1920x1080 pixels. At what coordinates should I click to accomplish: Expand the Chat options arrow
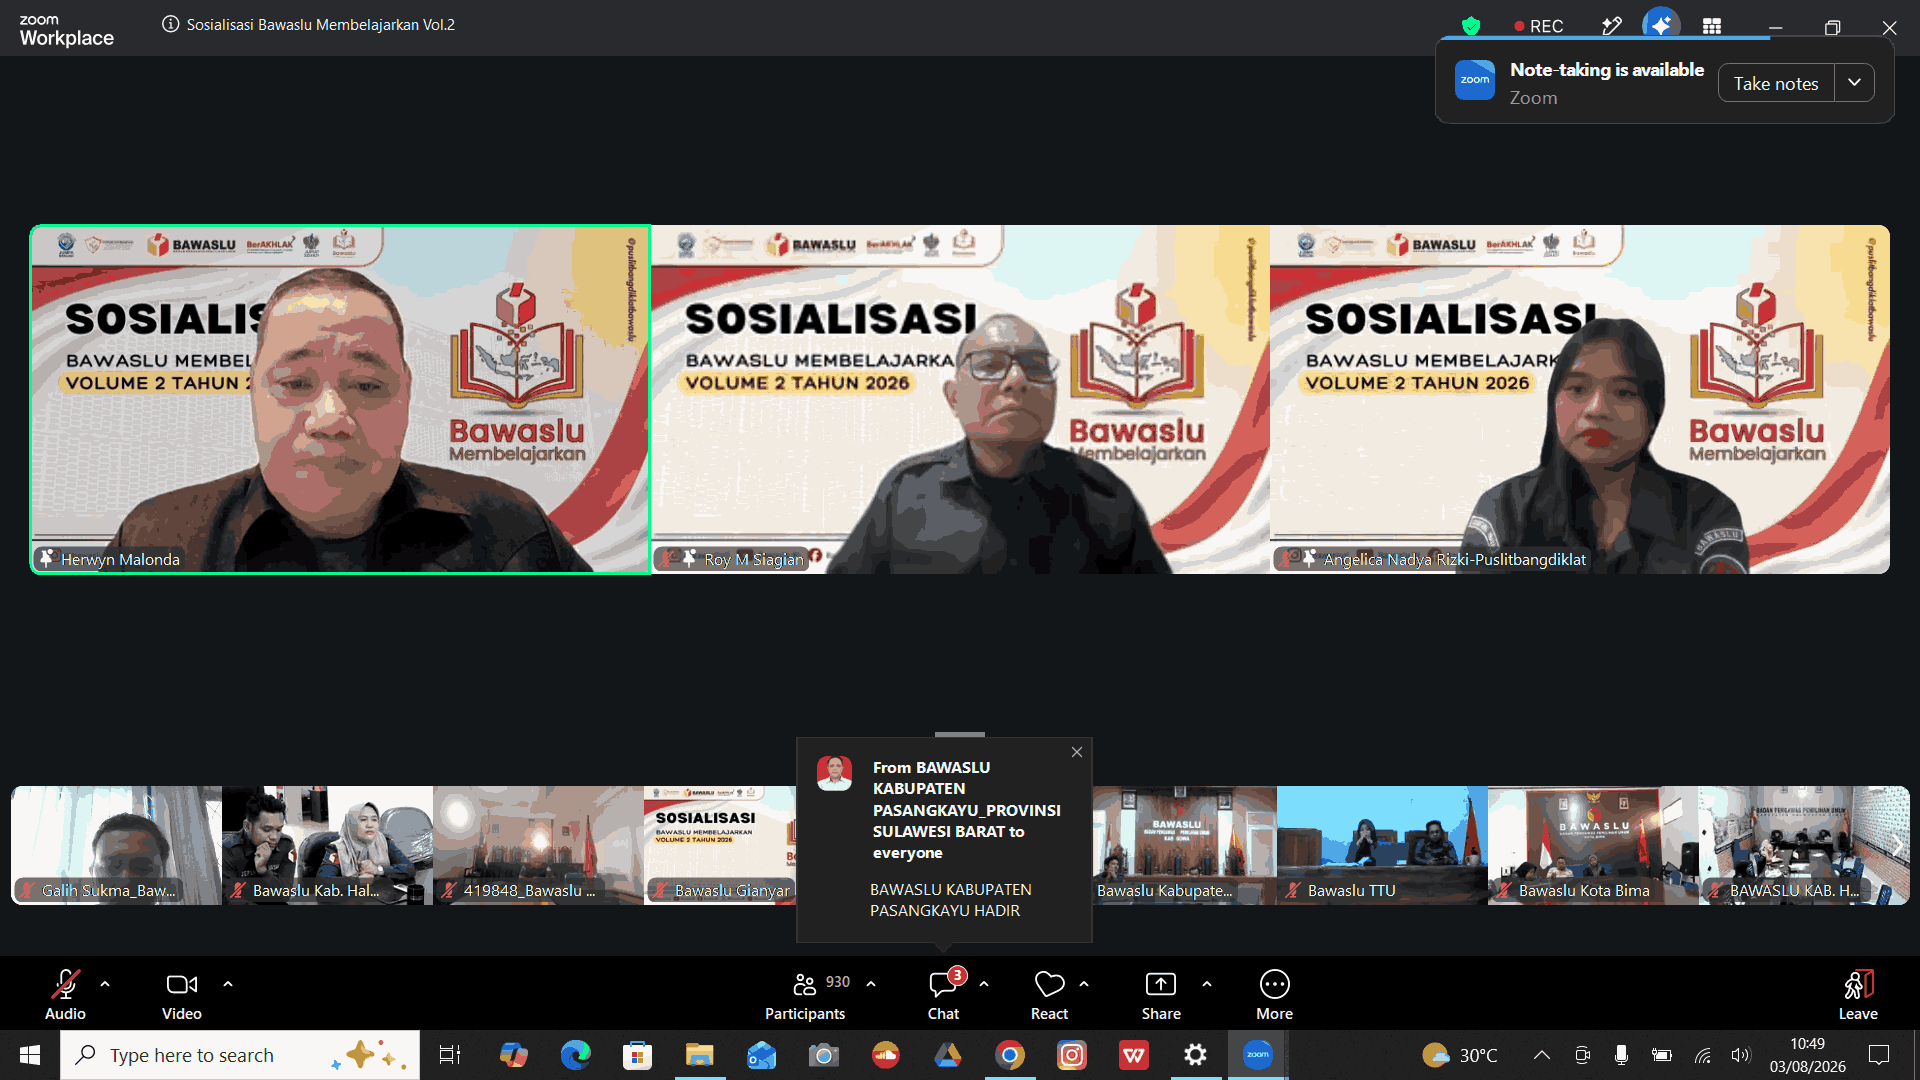coord(984,984)
